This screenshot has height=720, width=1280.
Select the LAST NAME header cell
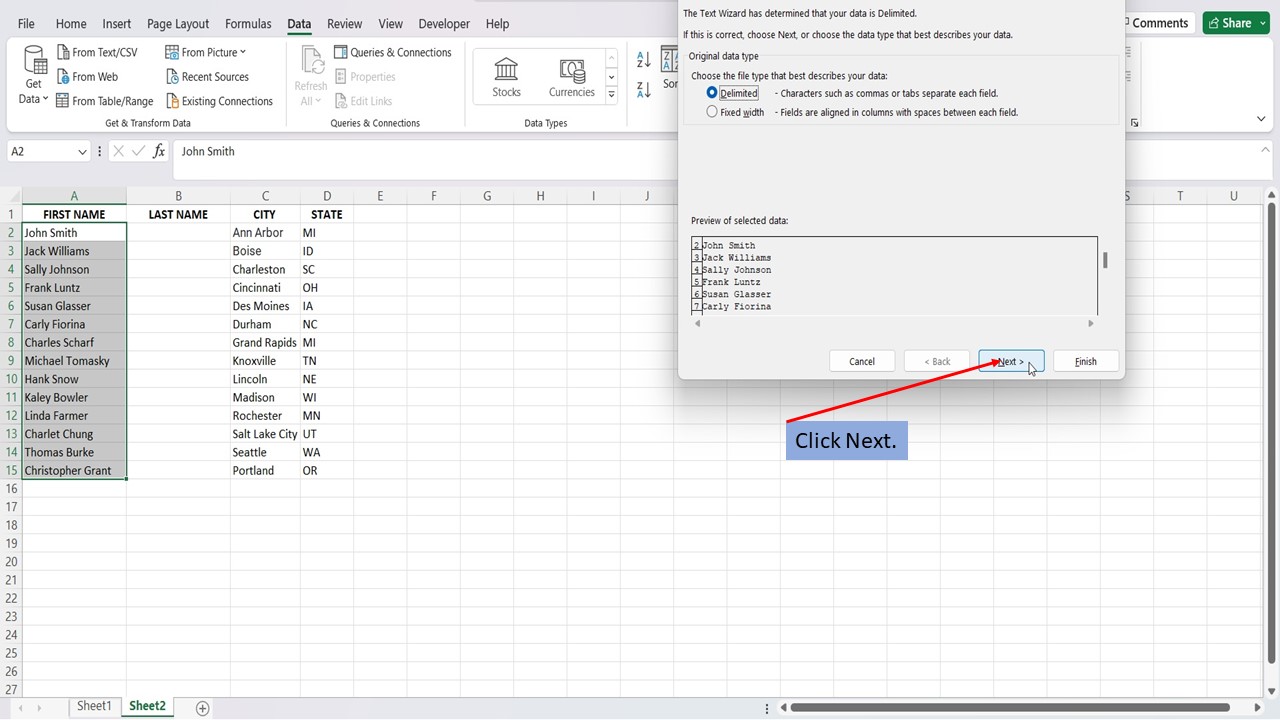pos(178,215)
